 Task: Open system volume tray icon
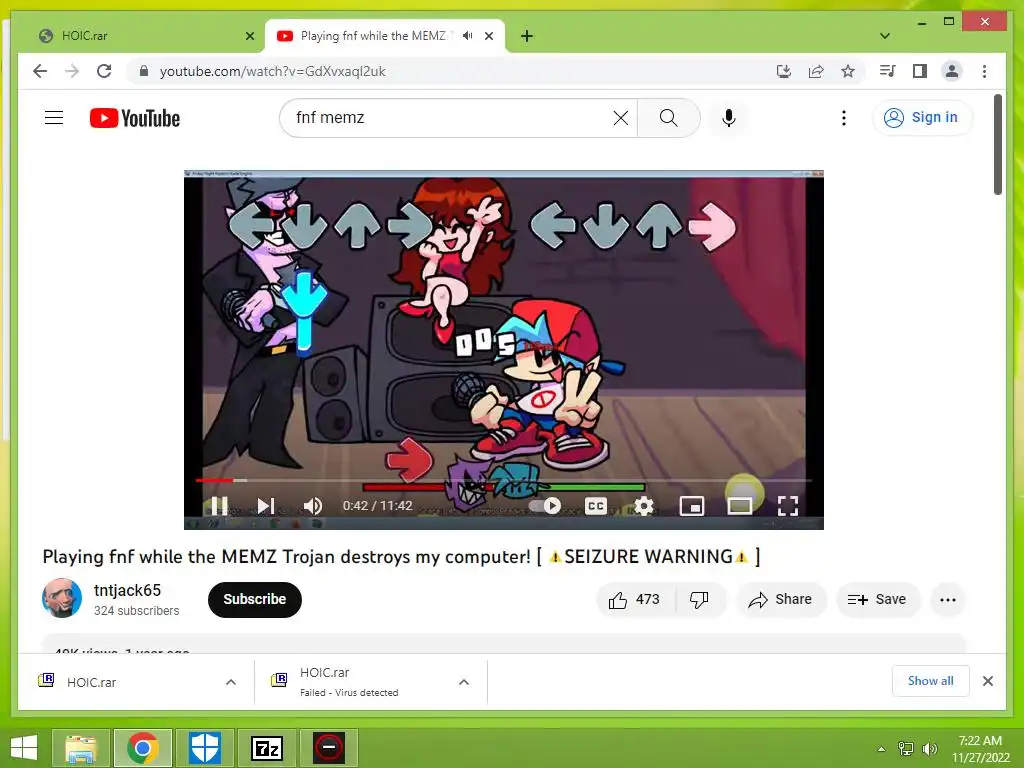(929, 748)
